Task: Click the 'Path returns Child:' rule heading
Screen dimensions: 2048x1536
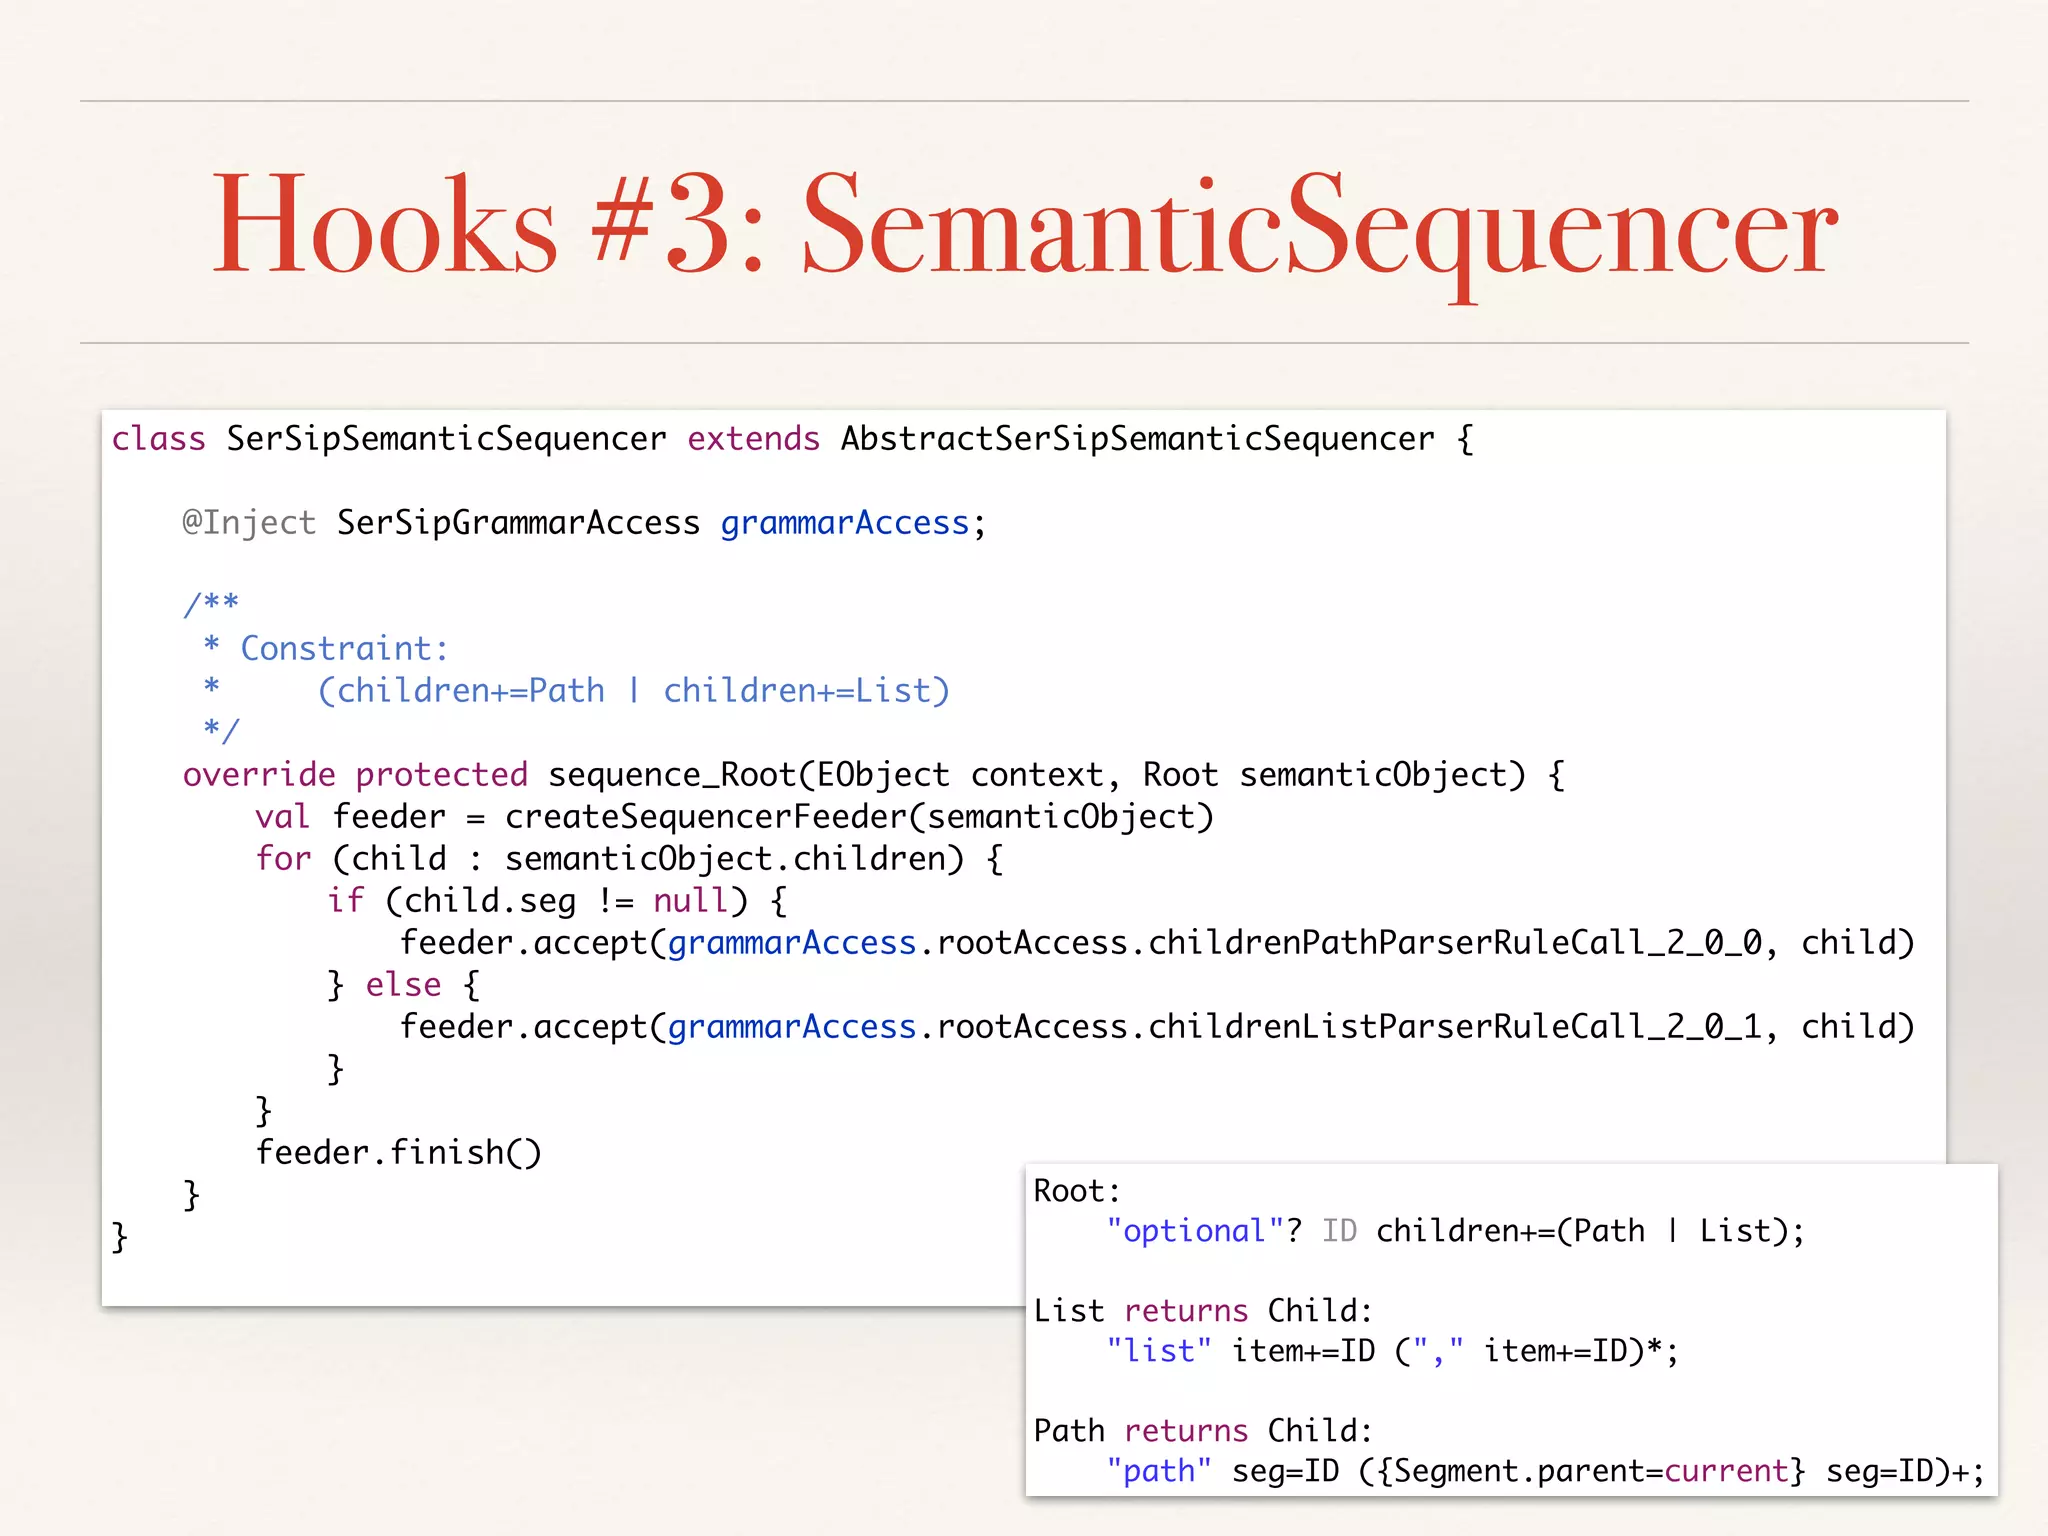Action: [x=1203, y=1431]
